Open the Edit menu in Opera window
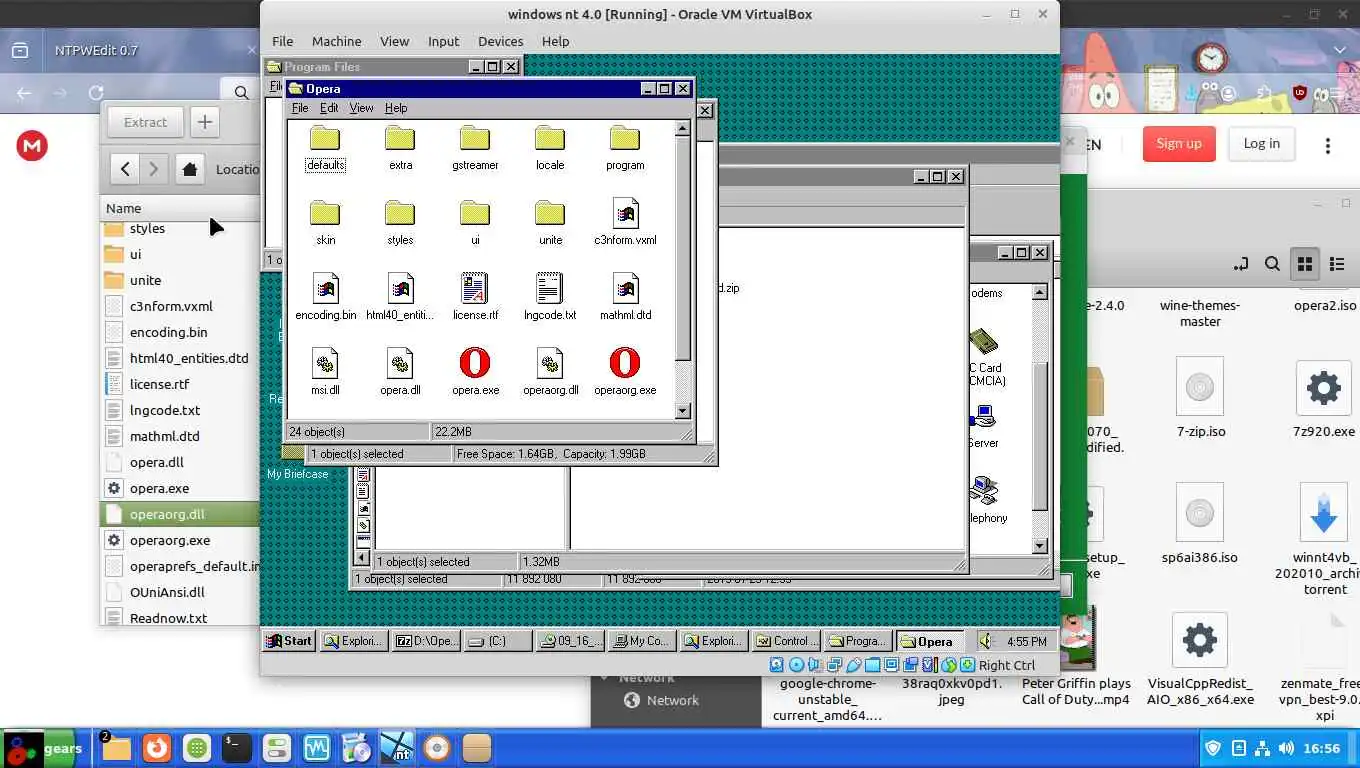Screen dimensions: 1360x768 pos(328,108)
